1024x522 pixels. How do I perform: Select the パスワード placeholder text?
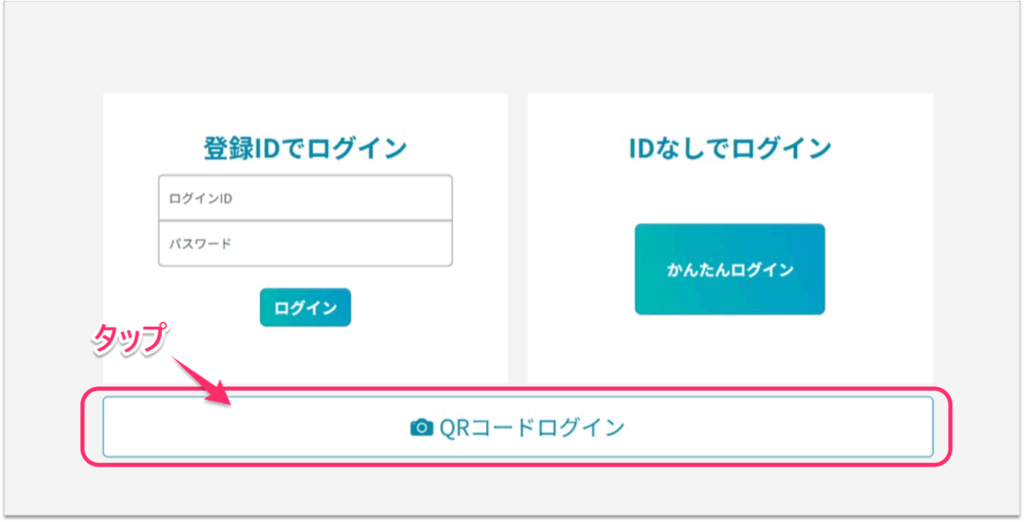point(200,244)
